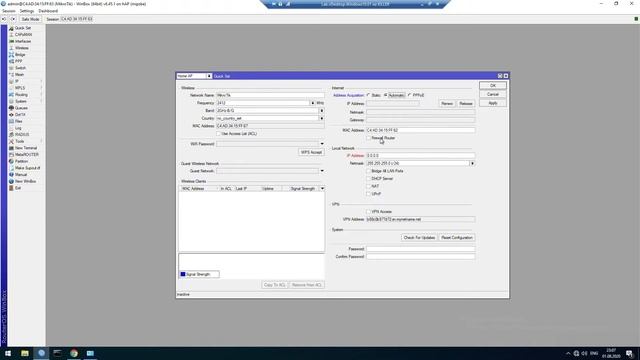Expand the IP submenu in sidebar
This screenshot has height=360, width=640.
tap(42, 81)
